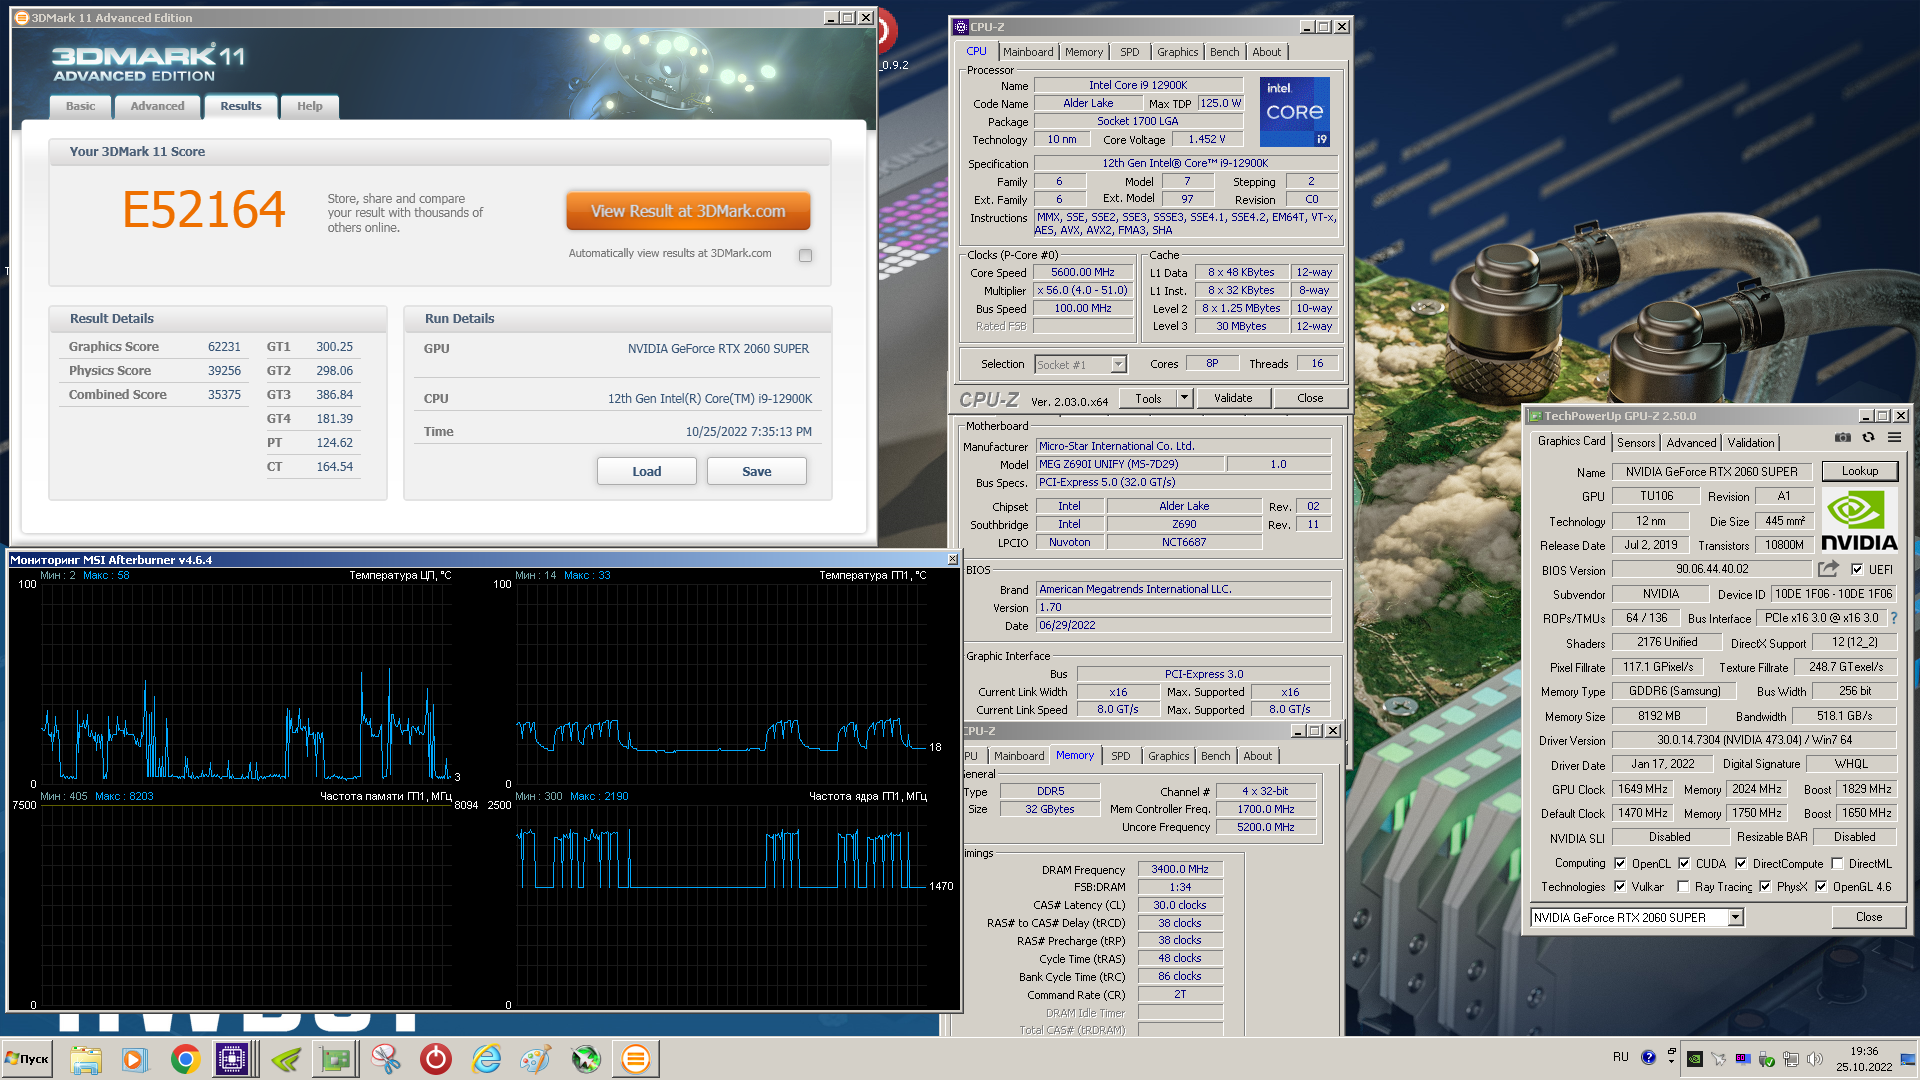The width and height of the screenshot is (1920, 1080).
Task: Toggle the OpenGL 4.6 checkbox
Action: pos(1821,886)
